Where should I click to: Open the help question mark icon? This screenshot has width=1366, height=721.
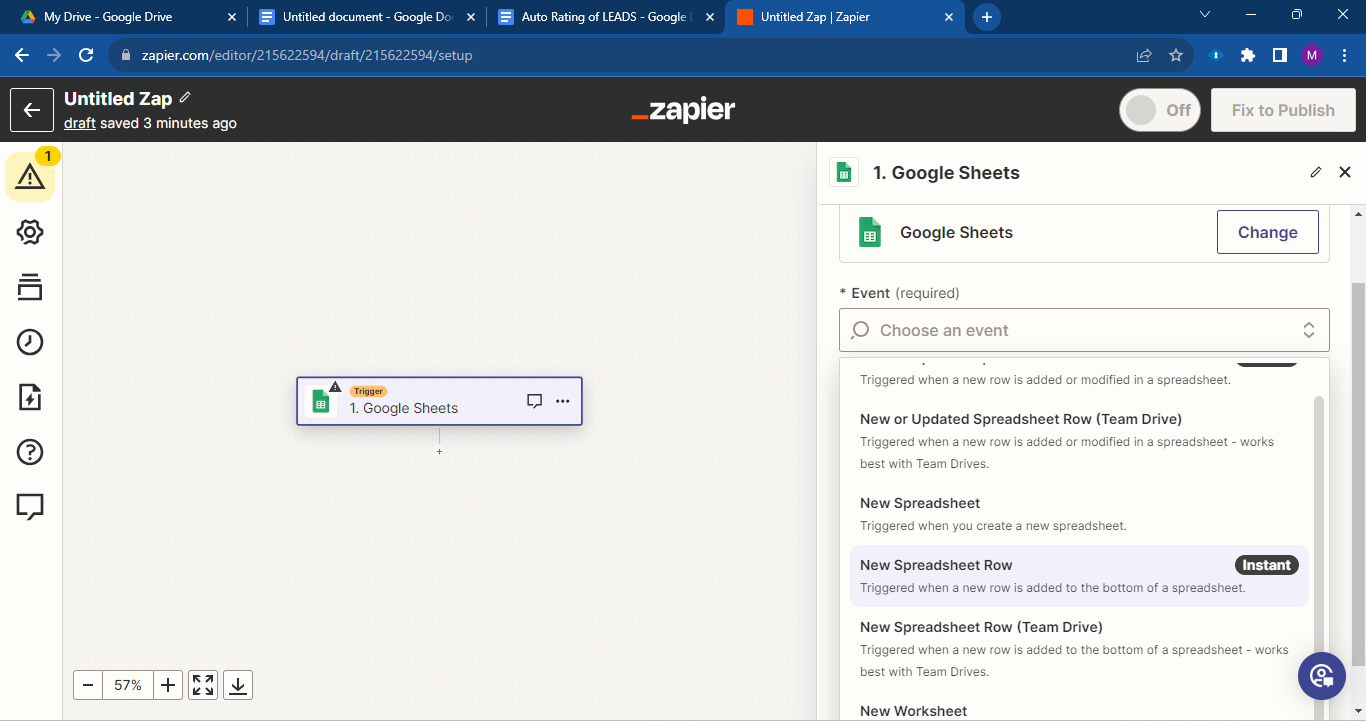point(30,452)
